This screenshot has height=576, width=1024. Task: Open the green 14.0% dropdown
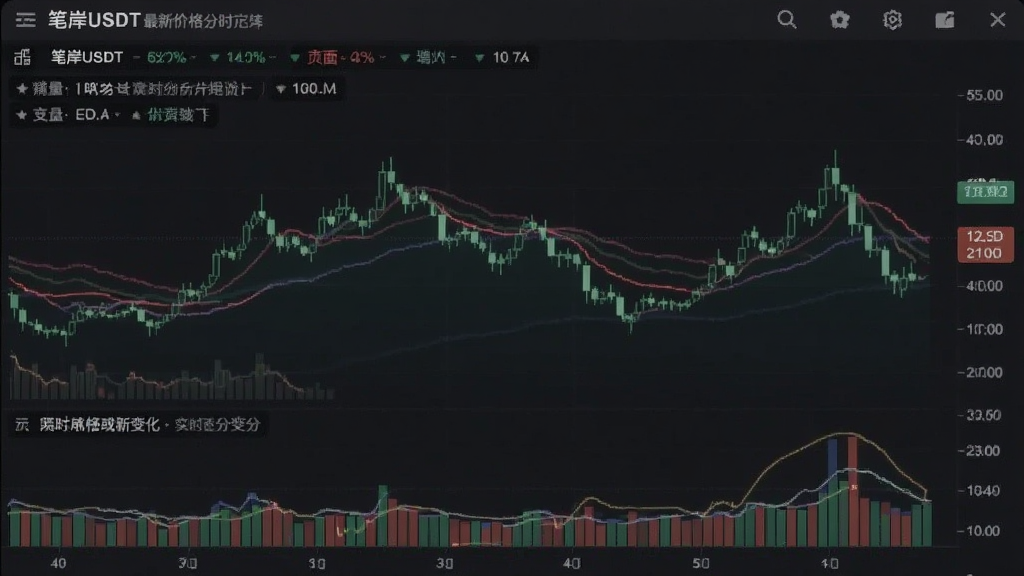point(243,57)
